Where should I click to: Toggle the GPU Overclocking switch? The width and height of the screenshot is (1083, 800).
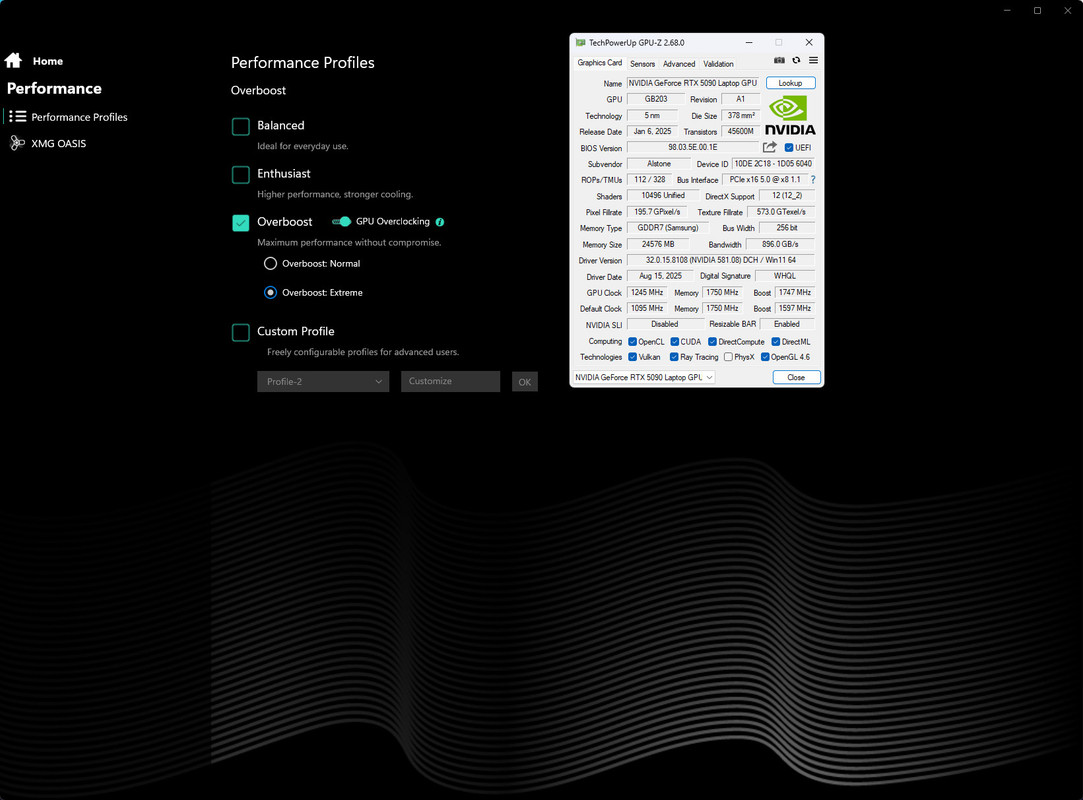[341, 222]
